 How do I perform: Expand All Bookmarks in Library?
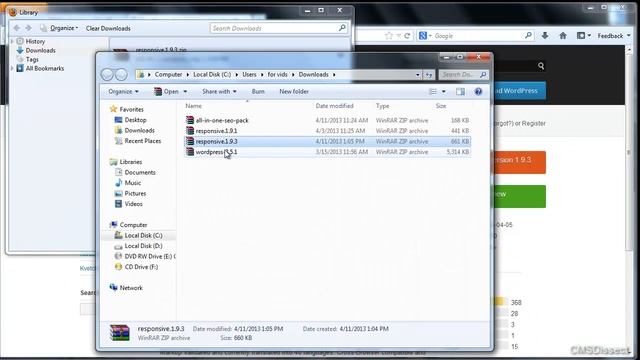point(12,69)
